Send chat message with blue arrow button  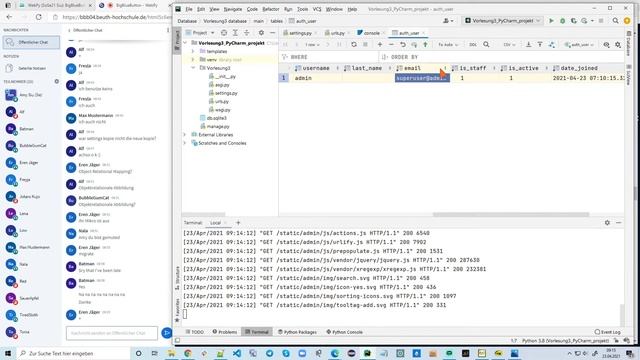166,333
